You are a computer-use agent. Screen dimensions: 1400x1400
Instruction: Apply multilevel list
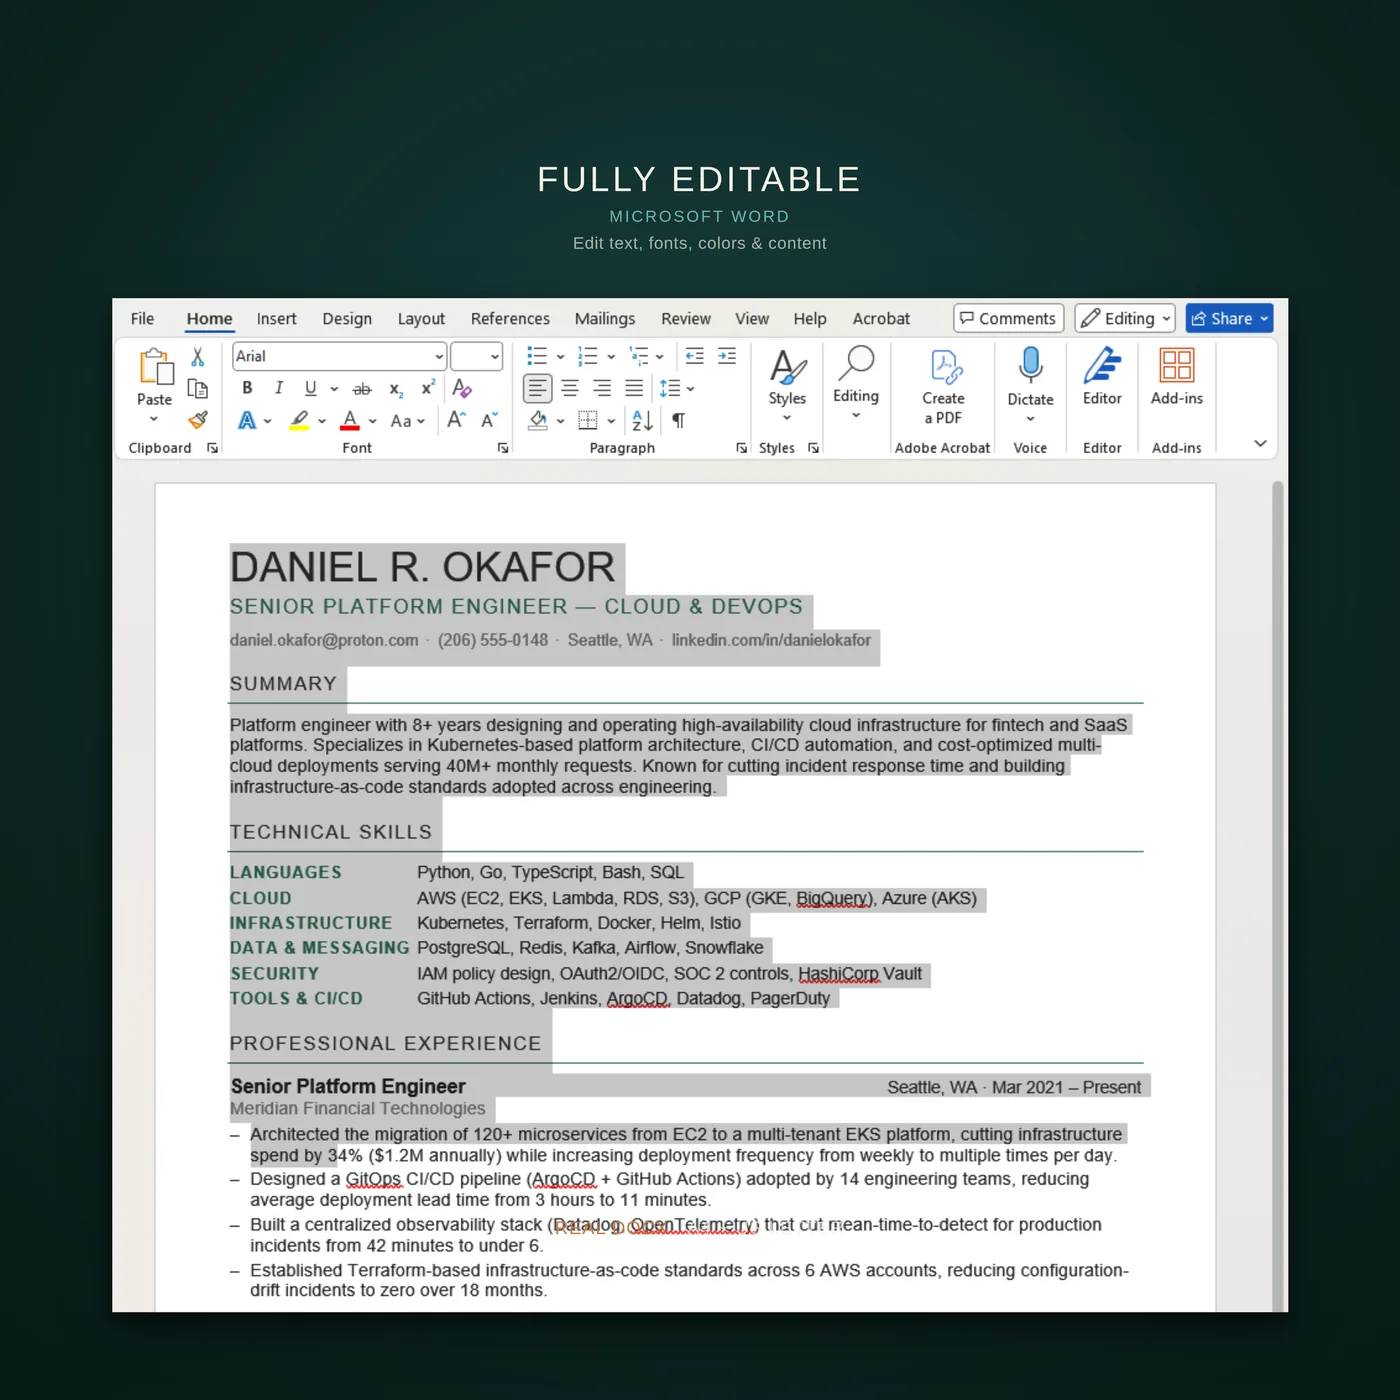pos(639,356)
